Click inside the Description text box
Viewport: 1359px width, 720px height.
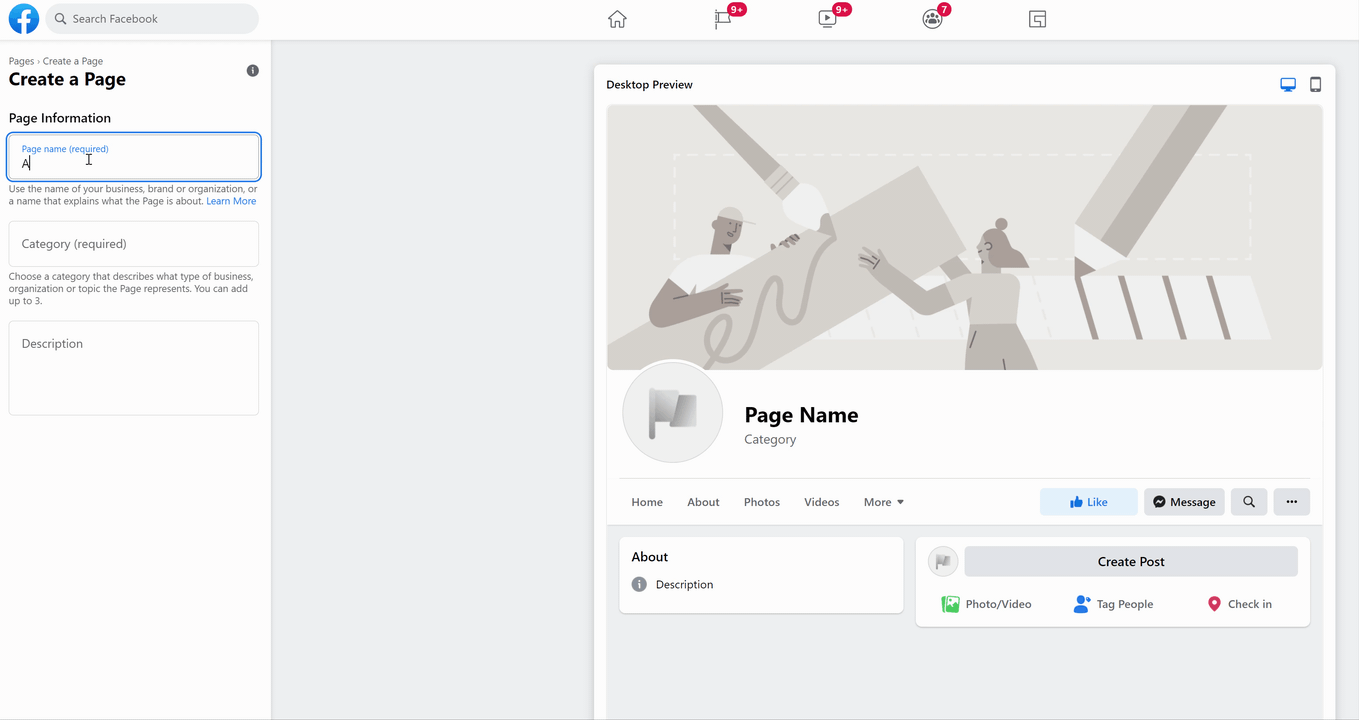pyautogui.click(x=133, y=367)
